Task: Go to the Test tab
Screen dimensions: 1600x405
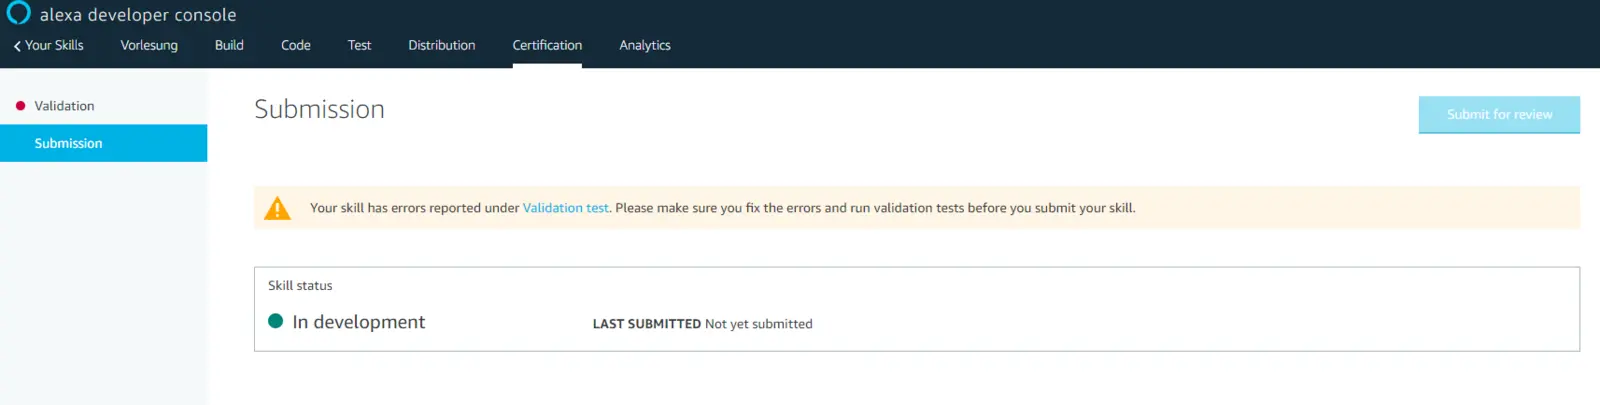Action: coord(359,46)
